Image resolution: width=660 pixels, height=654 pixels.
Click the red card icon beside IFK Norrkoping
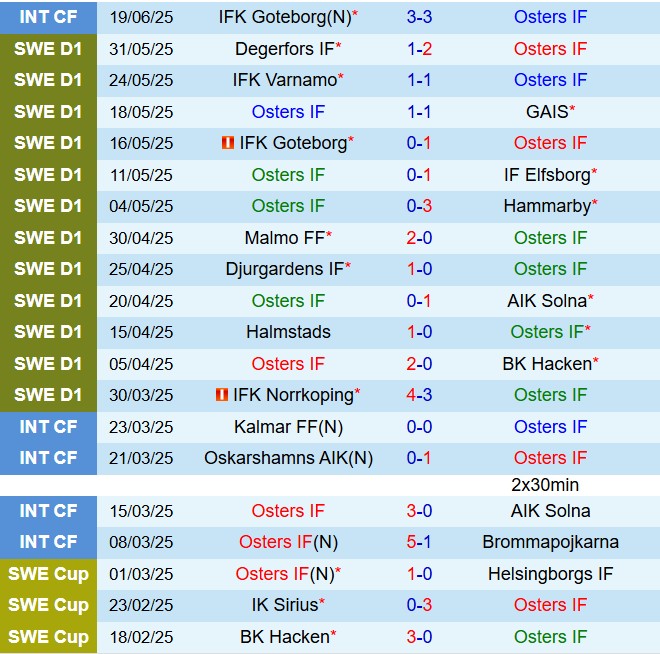[x=221, y=395]
